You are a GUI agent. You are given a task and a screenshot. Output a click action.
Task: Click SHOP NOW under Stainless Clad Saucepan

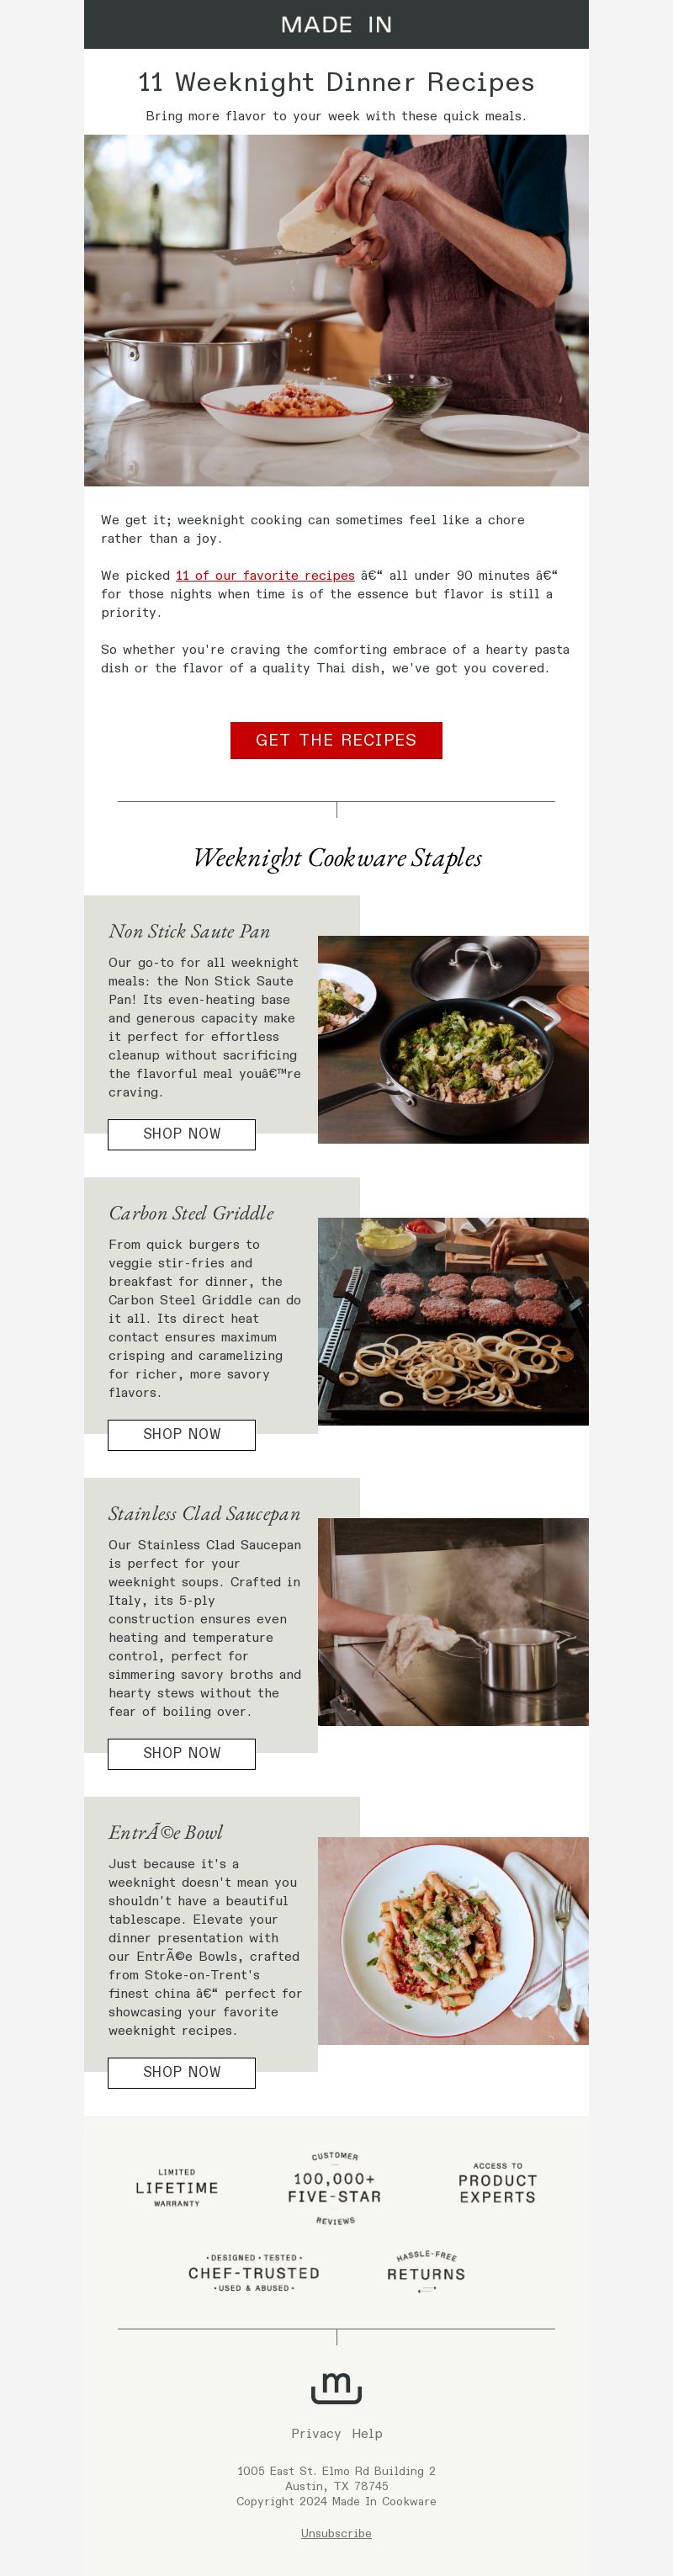pyautogui.click(x=182, y=1753)
